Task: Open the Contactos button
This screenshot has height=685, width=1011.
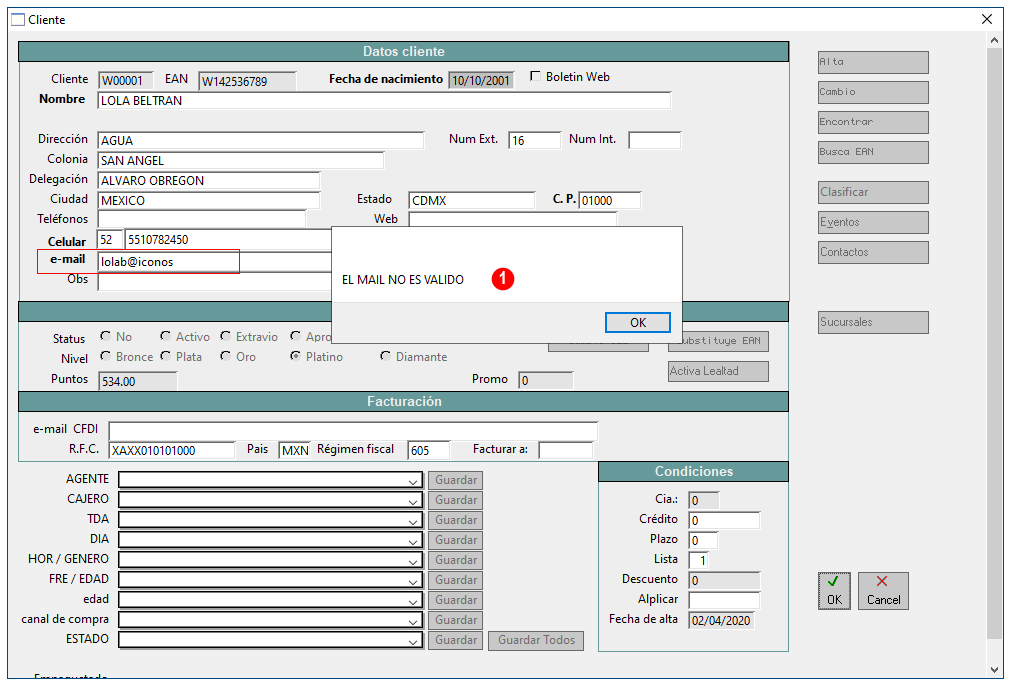Action: coord(873,252)
